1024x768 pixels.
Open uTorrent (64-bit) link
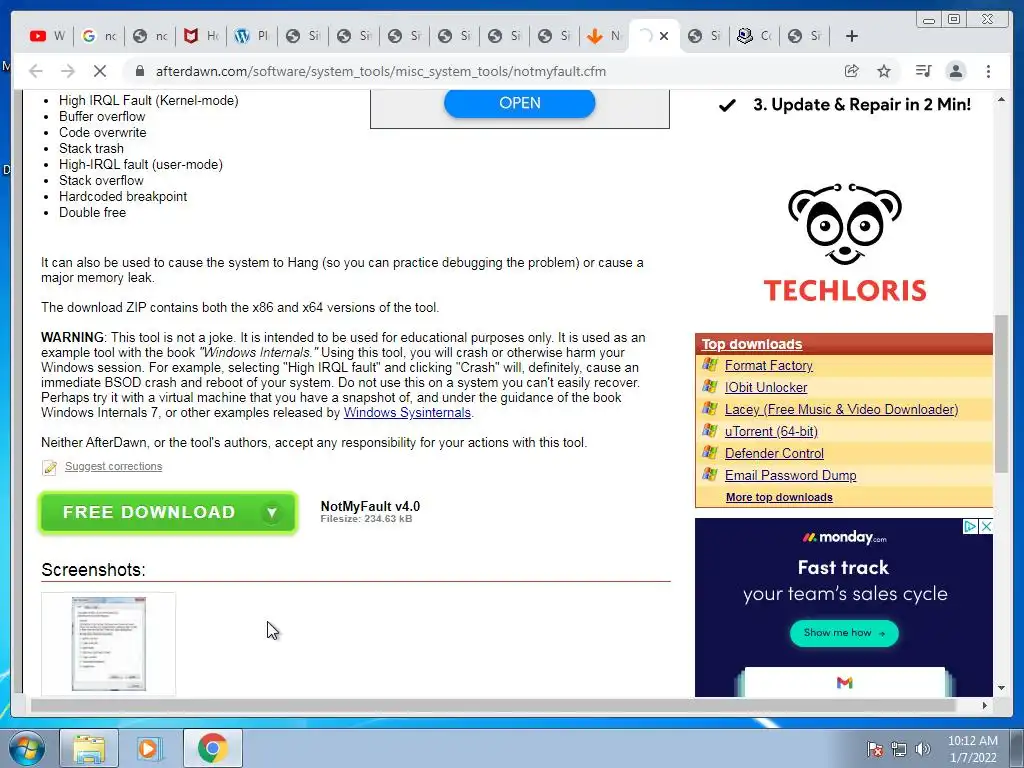pyautogui.click(x=771, y=431)
